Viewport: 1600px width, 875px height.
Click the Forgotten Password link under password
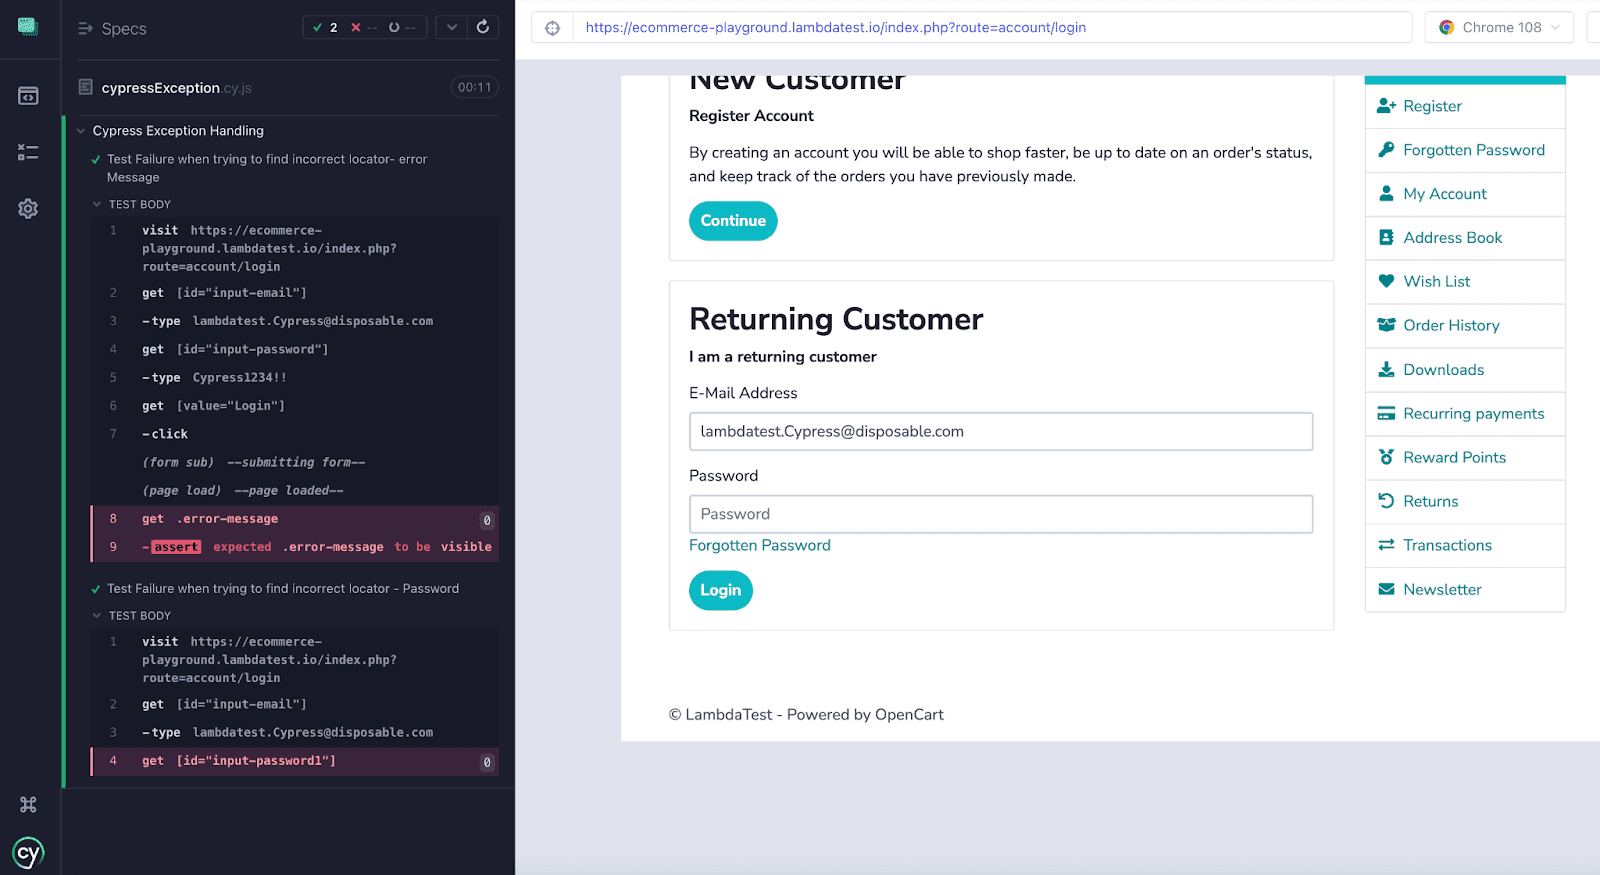tap(759, 545)
